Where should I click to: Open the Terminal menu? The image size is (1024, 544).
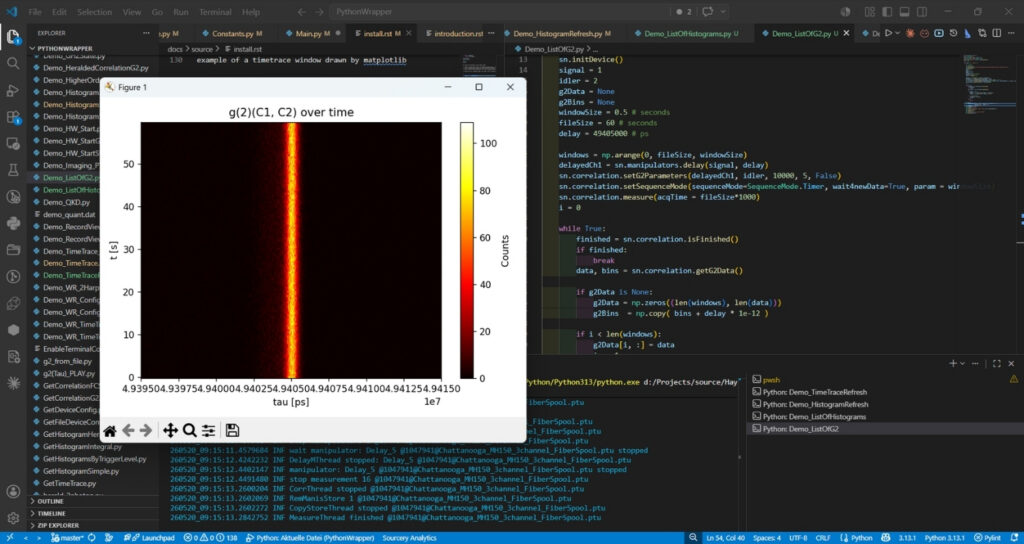click(x=215, y=12)
